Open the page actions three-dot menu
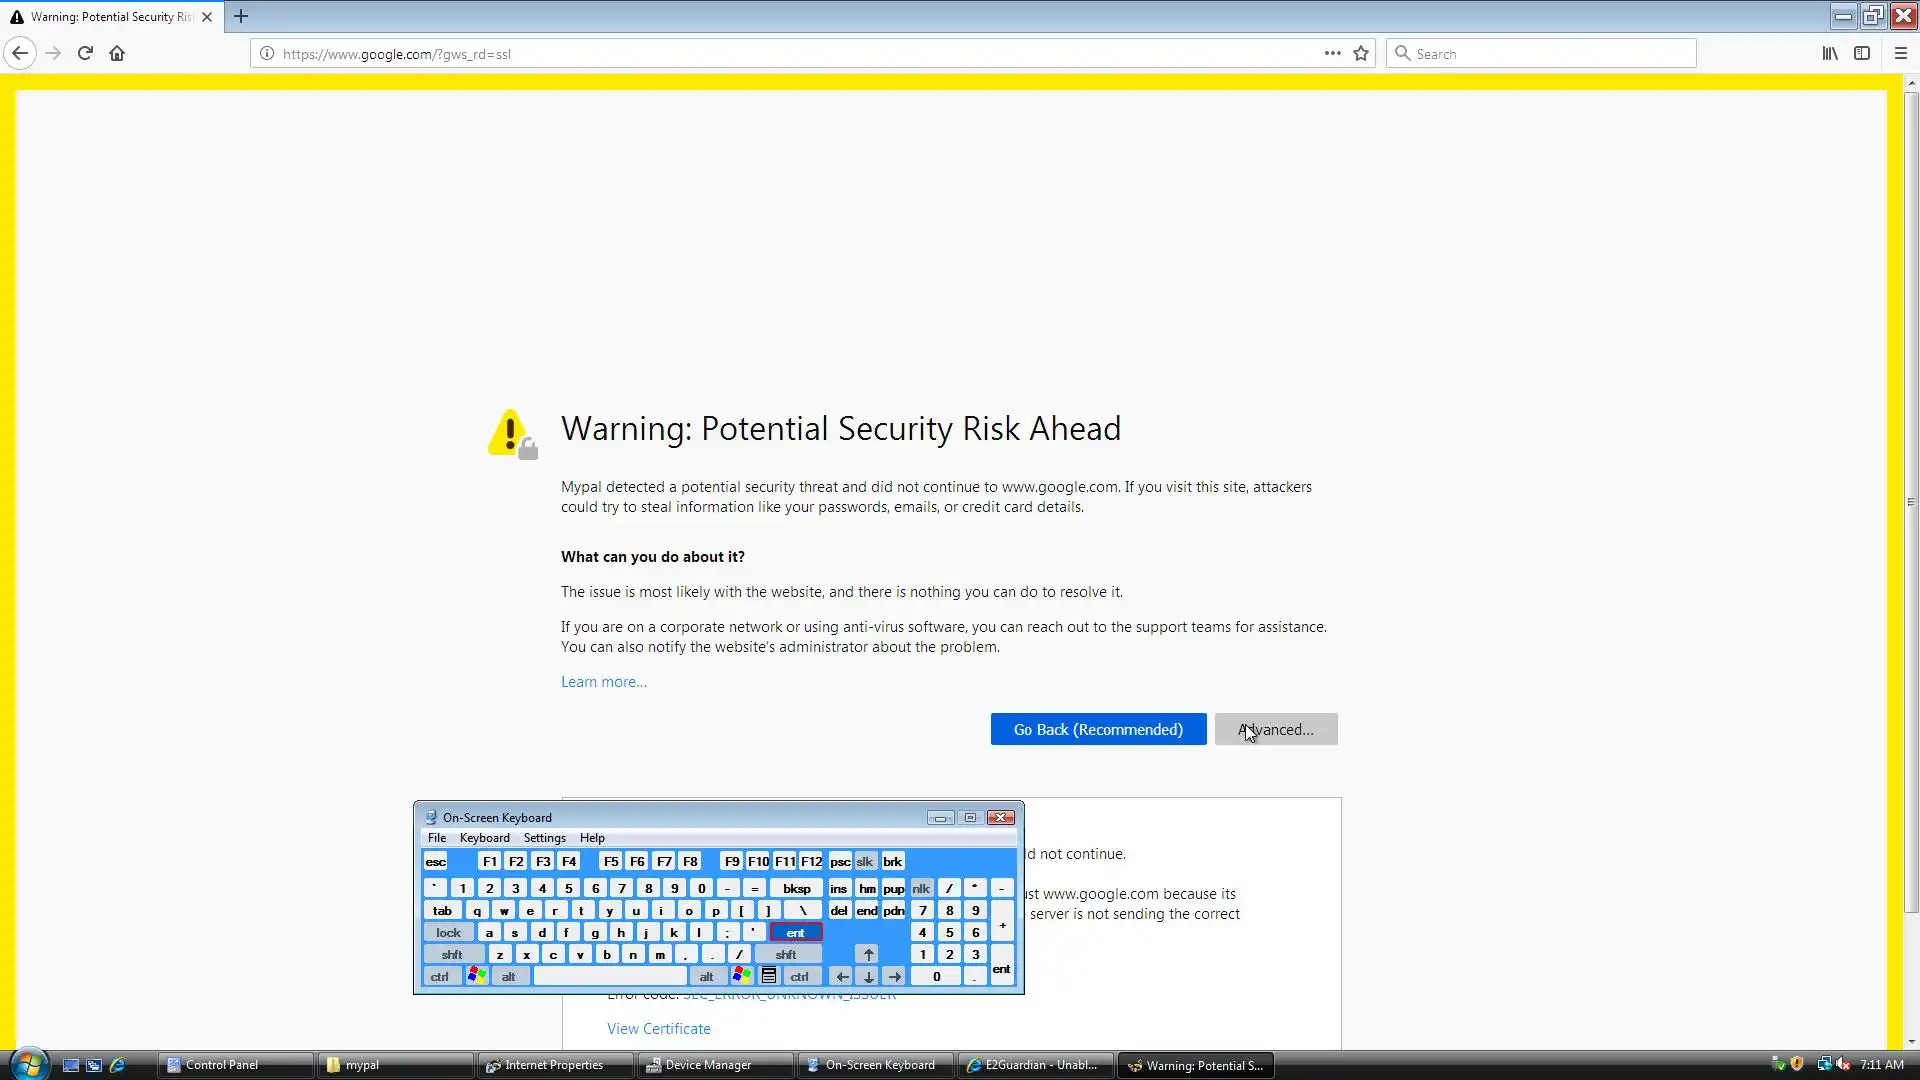 (x=1332, y=53)
